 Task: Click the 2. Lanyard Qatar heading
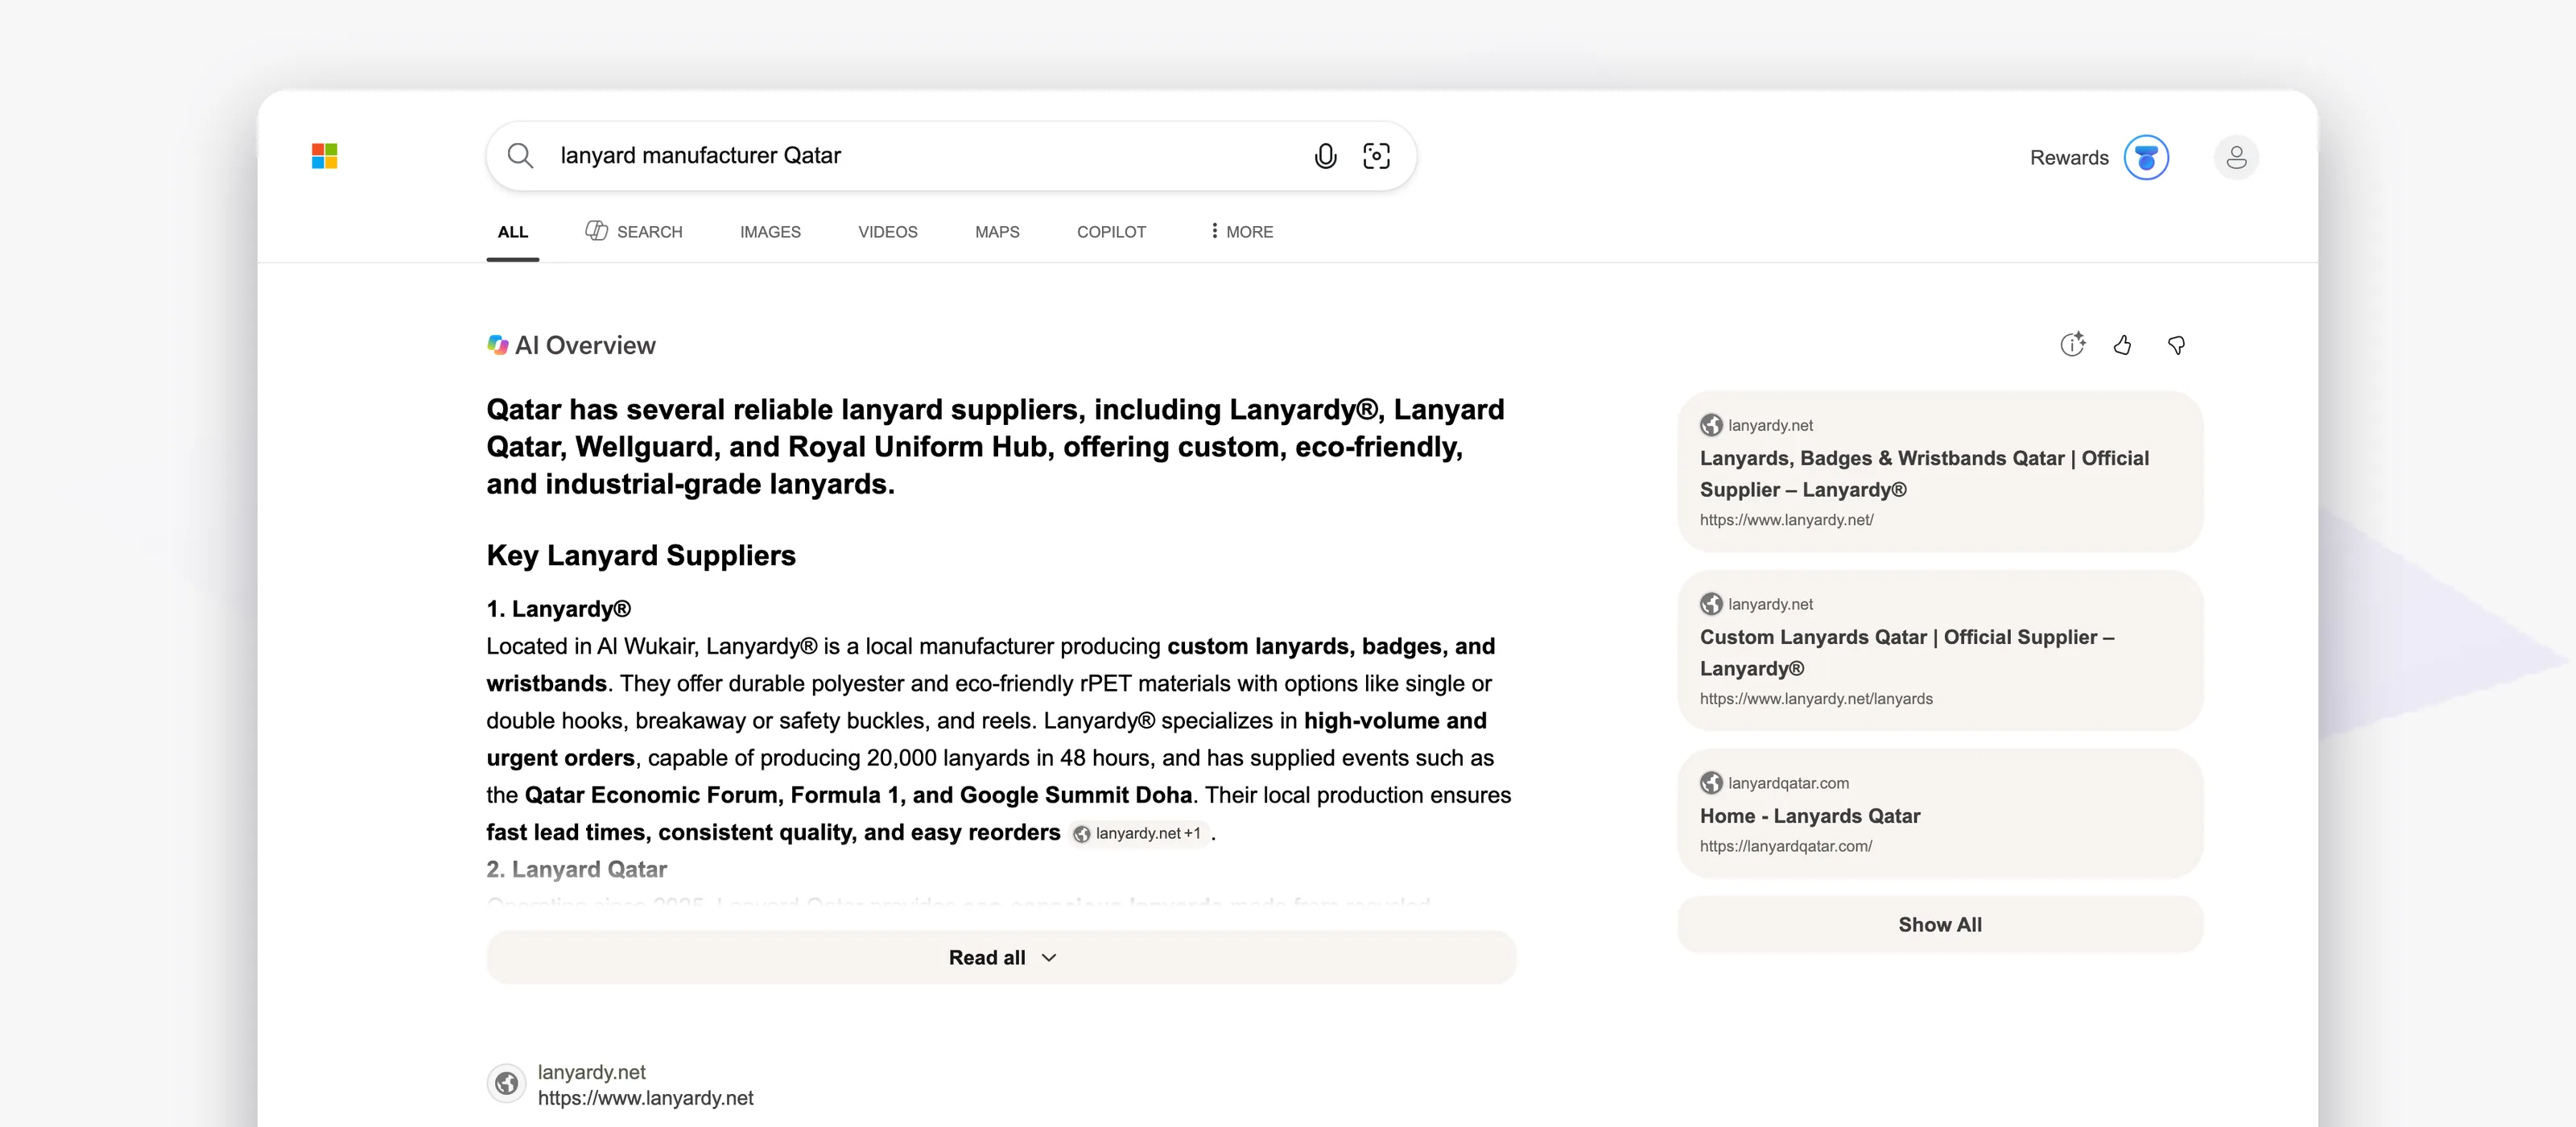[576, 870]
